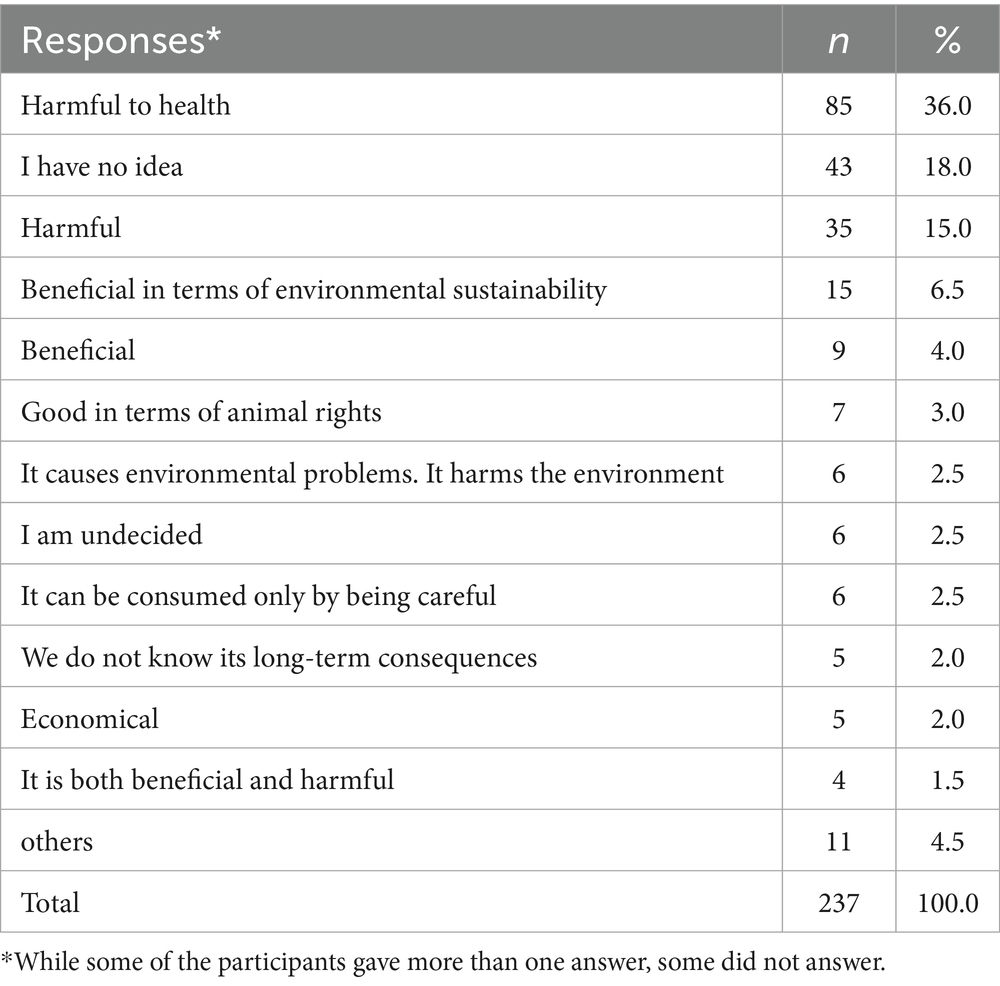1000x986 pixels.
Task: Select the "I am undecided" response
Action: [111, 535]
